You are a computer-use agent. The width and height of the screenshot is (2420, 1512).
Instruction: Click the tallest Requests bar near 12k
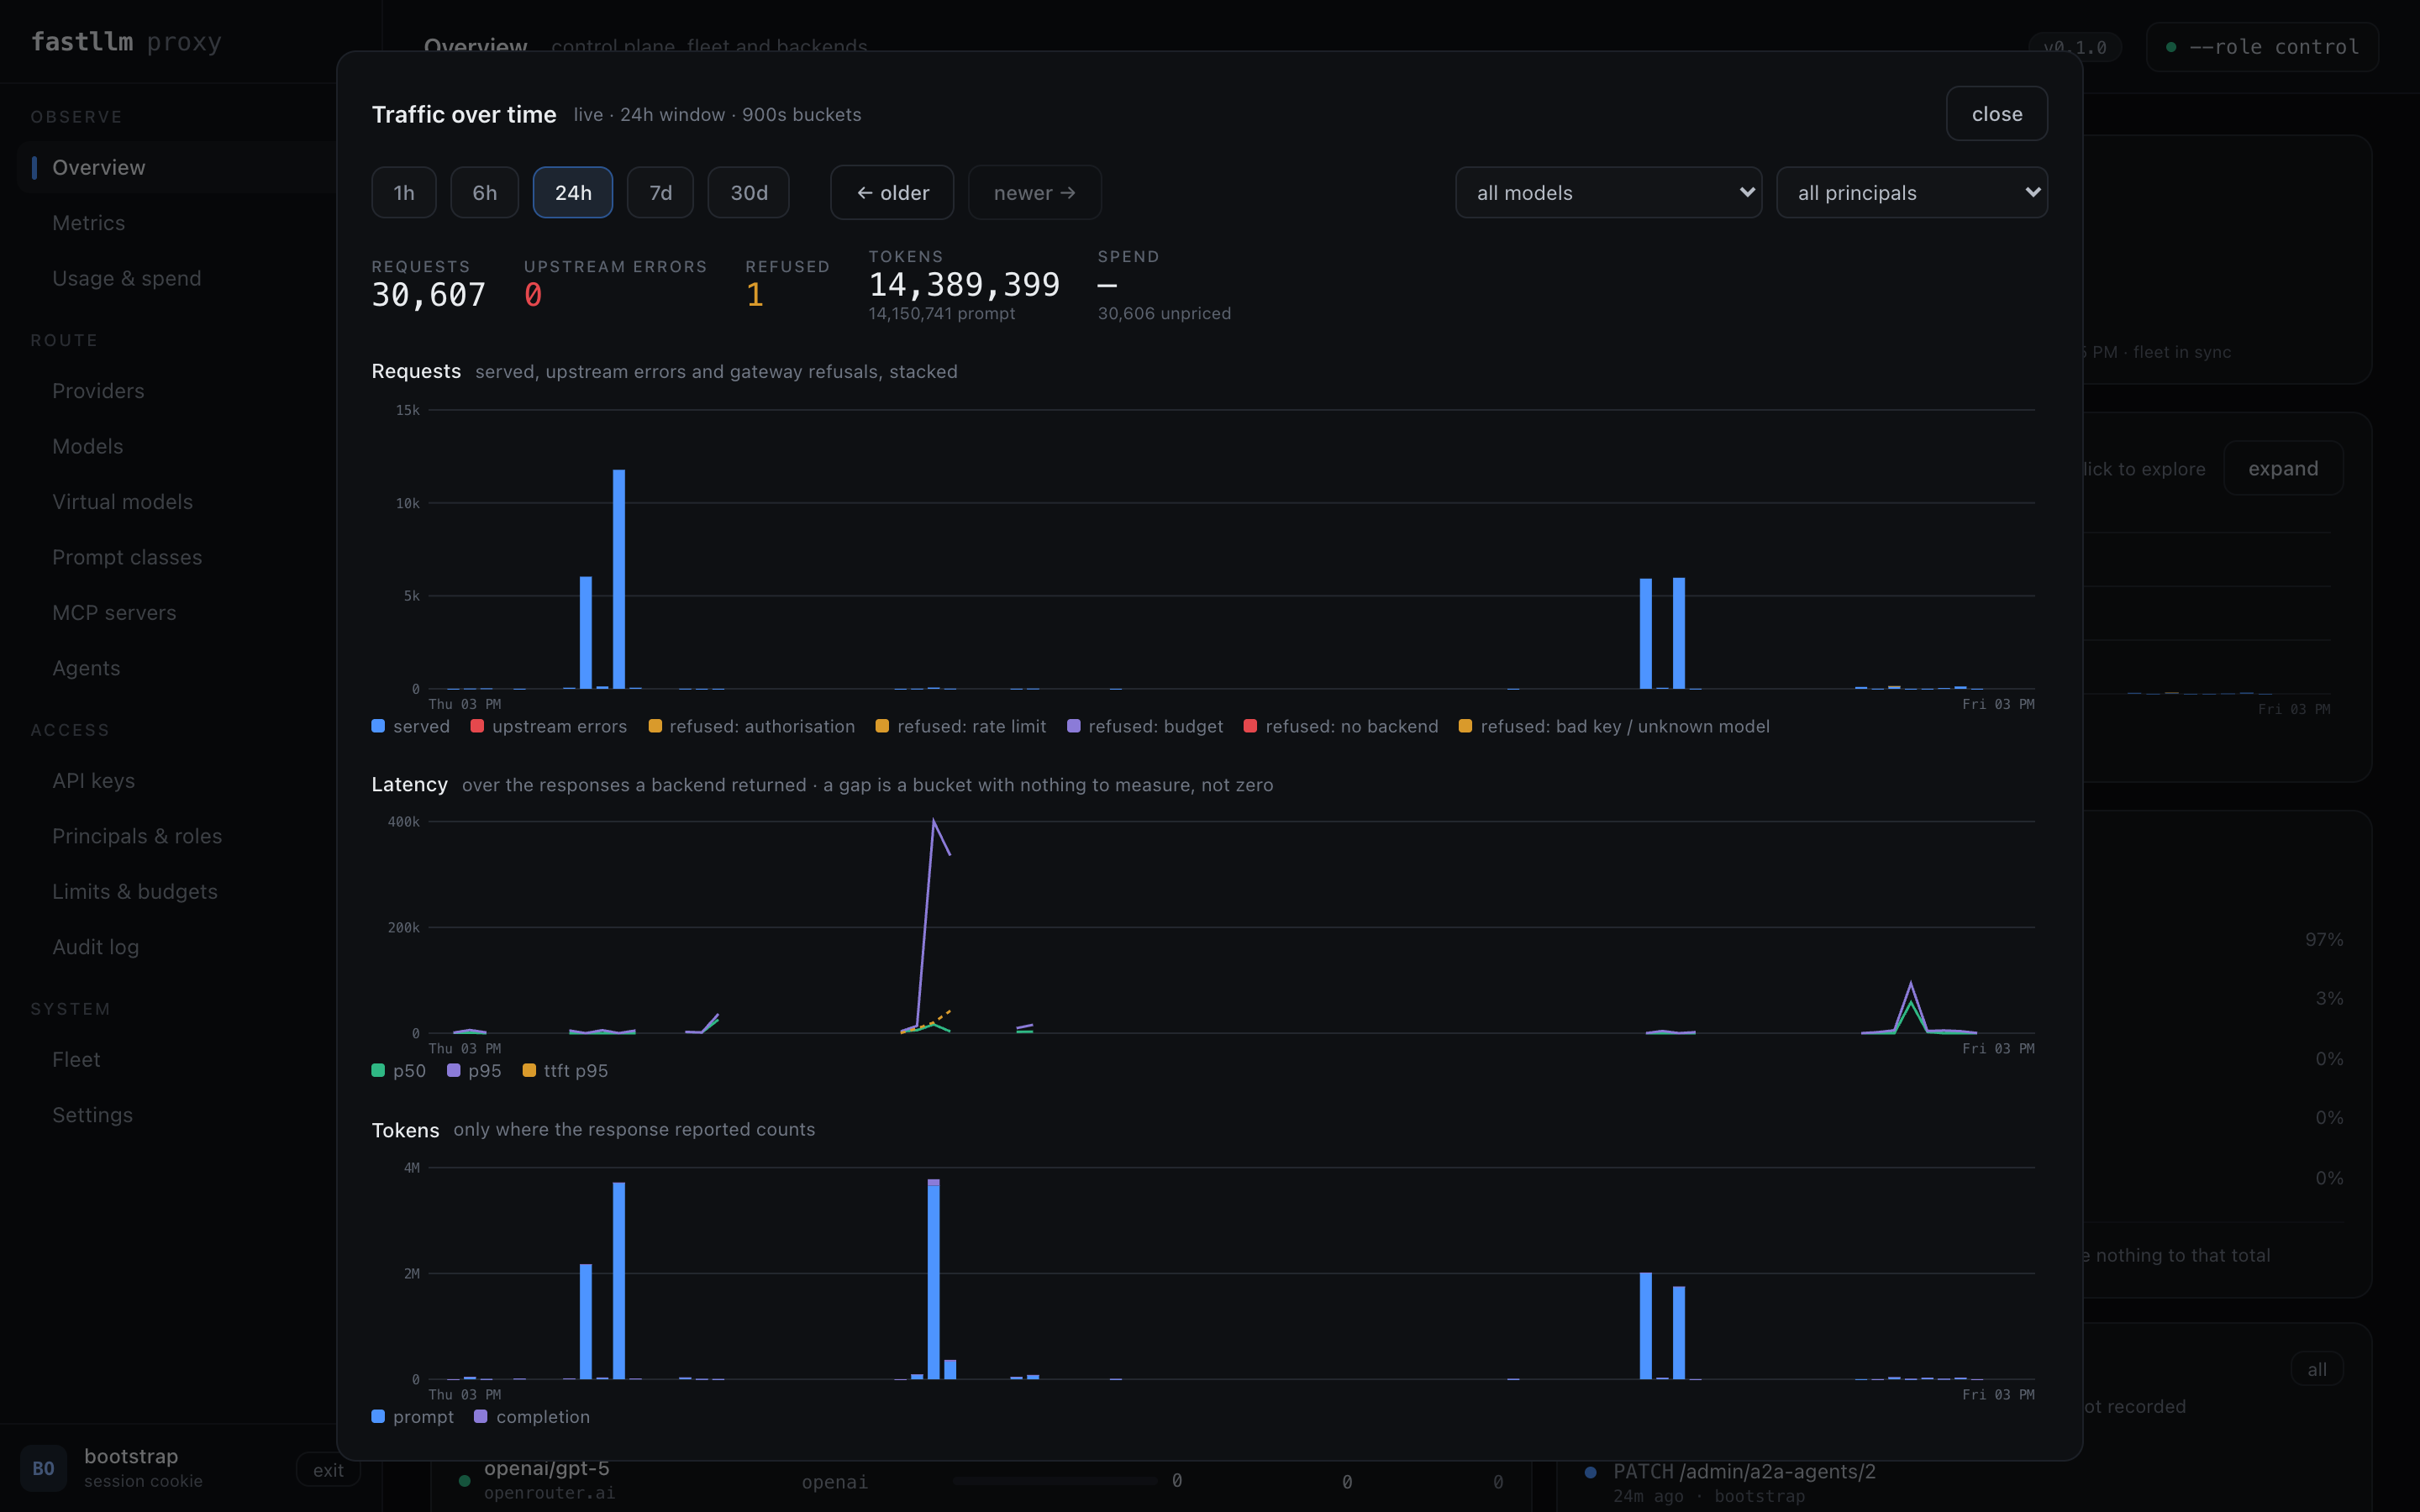click(x=619, y=579)
